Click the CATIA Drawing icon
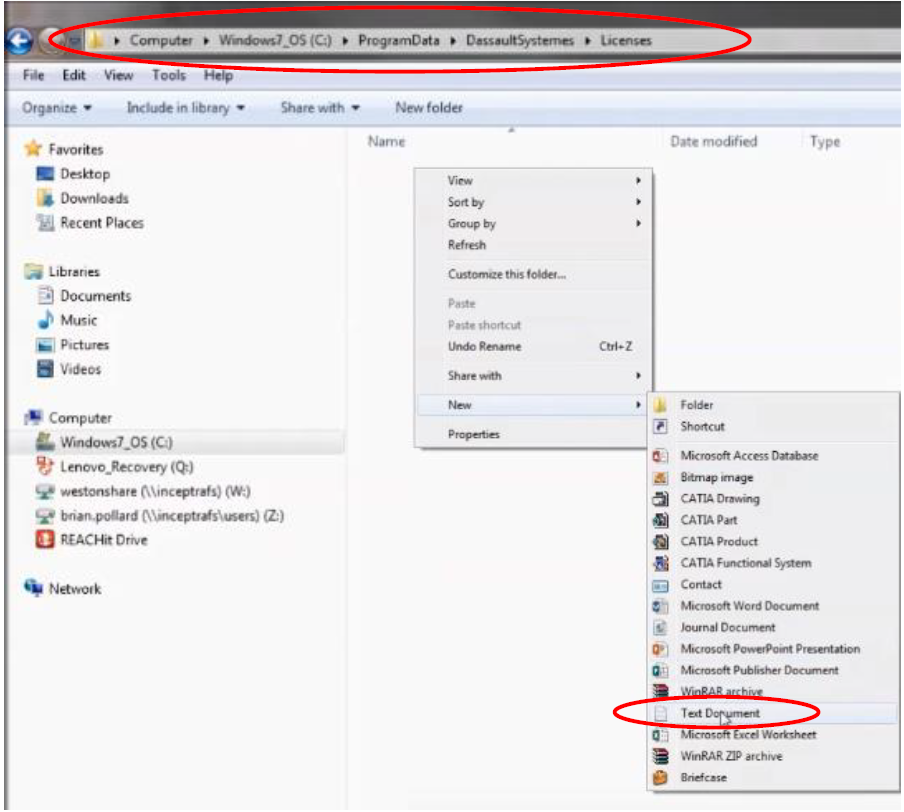 (661, 498)
